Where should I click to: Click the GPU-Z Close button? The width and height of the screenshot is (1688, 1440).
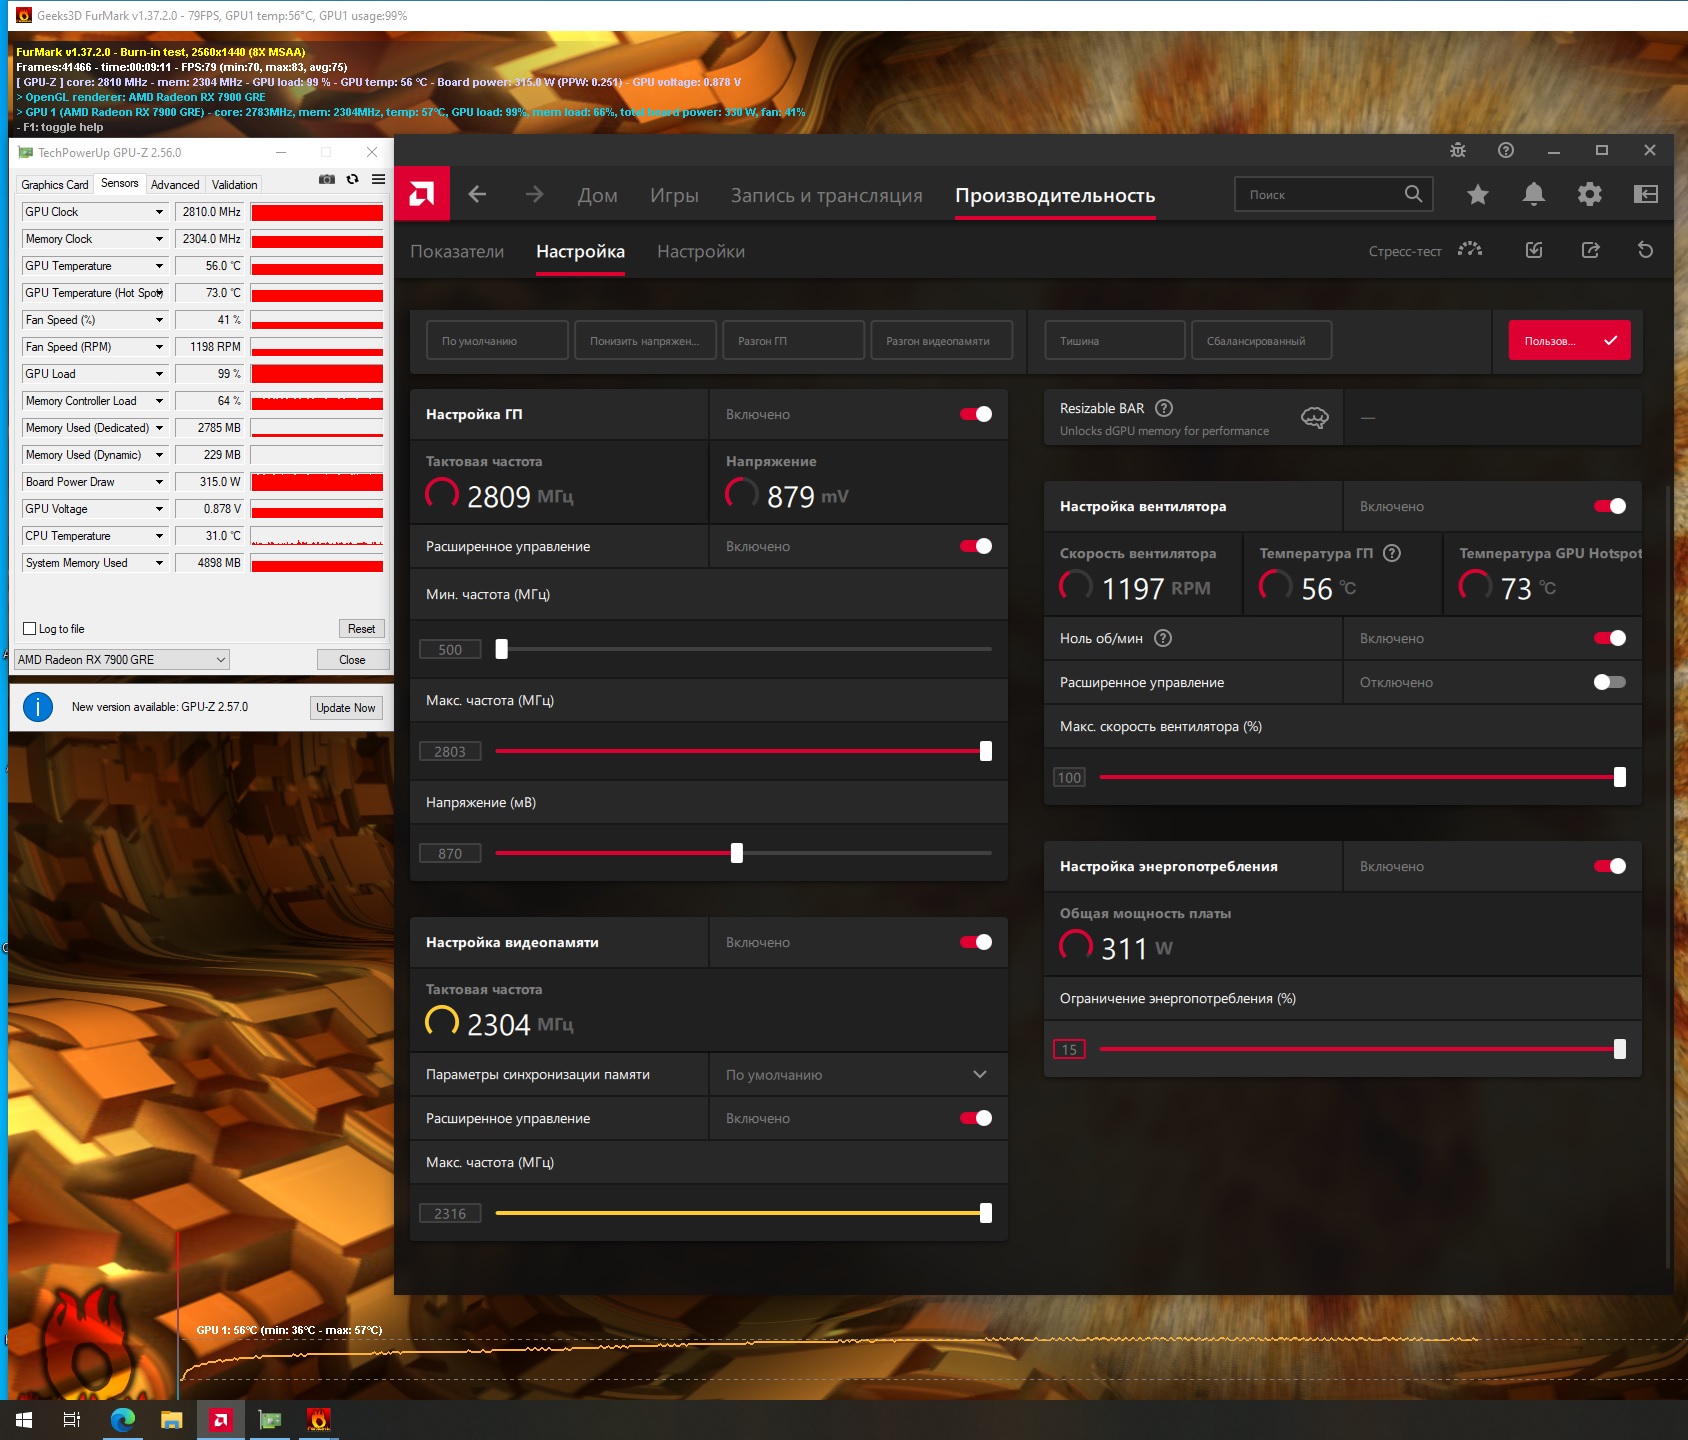click(352, 659)
